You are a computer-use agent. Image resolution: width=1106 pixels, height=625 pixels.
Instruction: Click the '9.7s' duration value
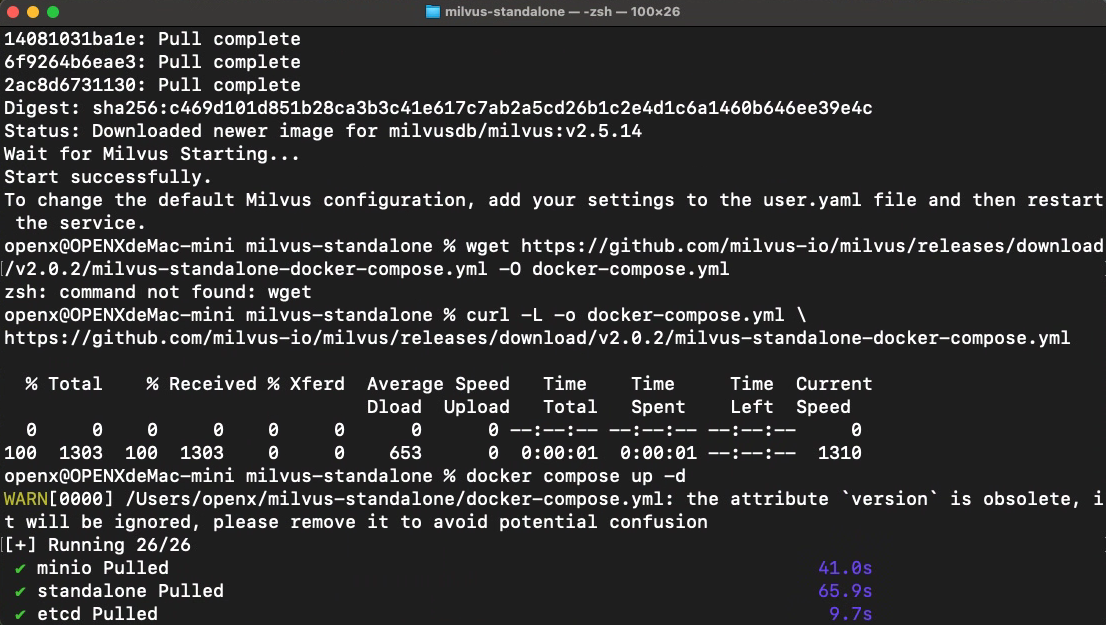point(851,614)
